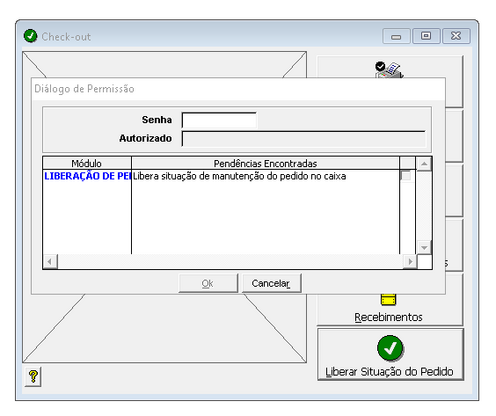Open help with yellow question mark icon
This screenshot has height=416, width=496.
click(x=33, y=377)
